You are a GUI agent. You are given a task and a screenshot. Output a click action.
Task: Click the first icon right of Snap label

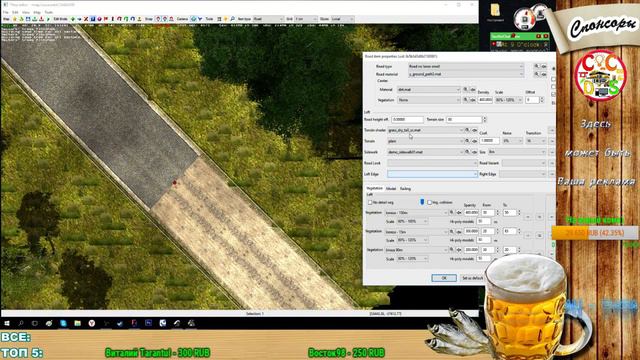pos(158,19)
